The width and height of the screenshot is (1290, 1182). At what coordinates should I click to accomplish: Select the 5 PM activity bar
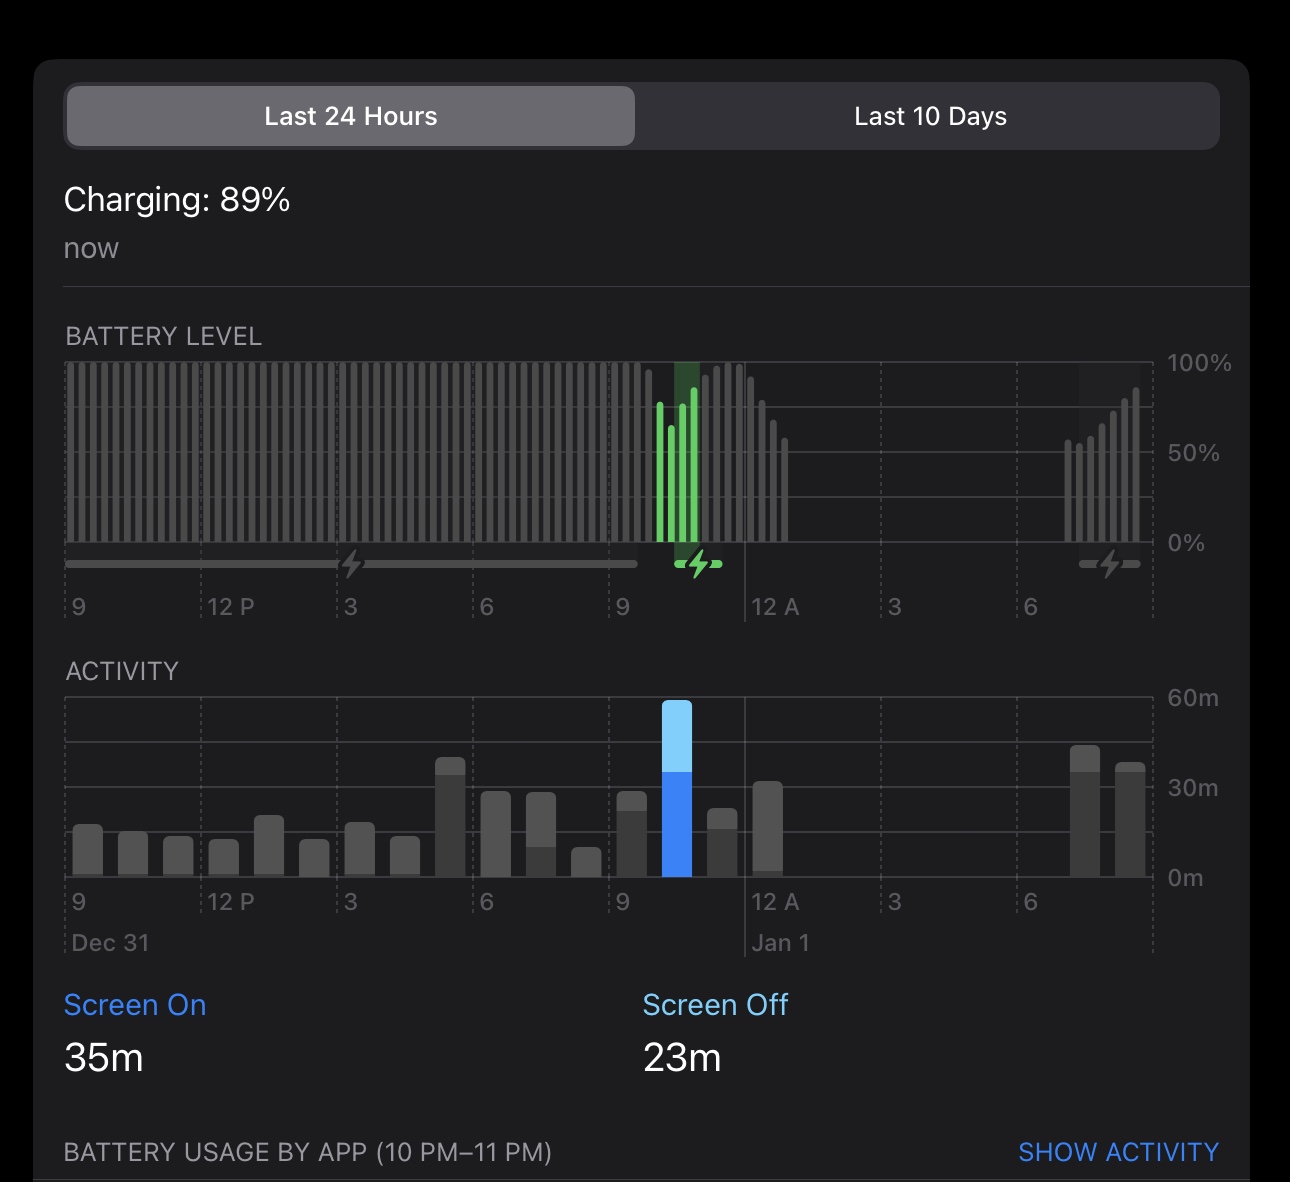click(450, 818)
